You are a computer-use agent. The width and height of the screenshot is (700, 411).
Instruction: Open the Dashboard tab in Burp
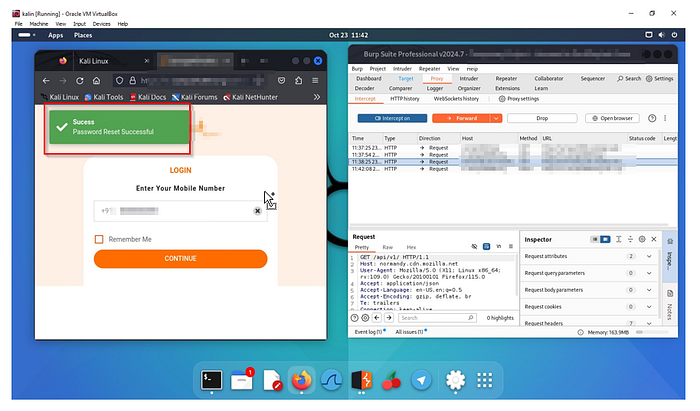369,79
